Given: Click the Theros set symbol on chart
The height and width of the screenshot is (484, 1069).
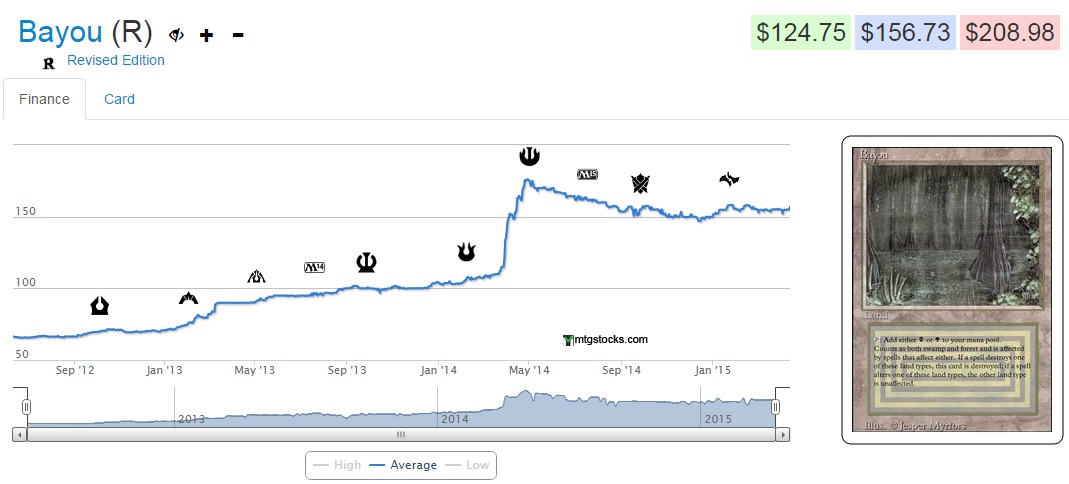Looking at the screenshot, I should click(366, 262).
